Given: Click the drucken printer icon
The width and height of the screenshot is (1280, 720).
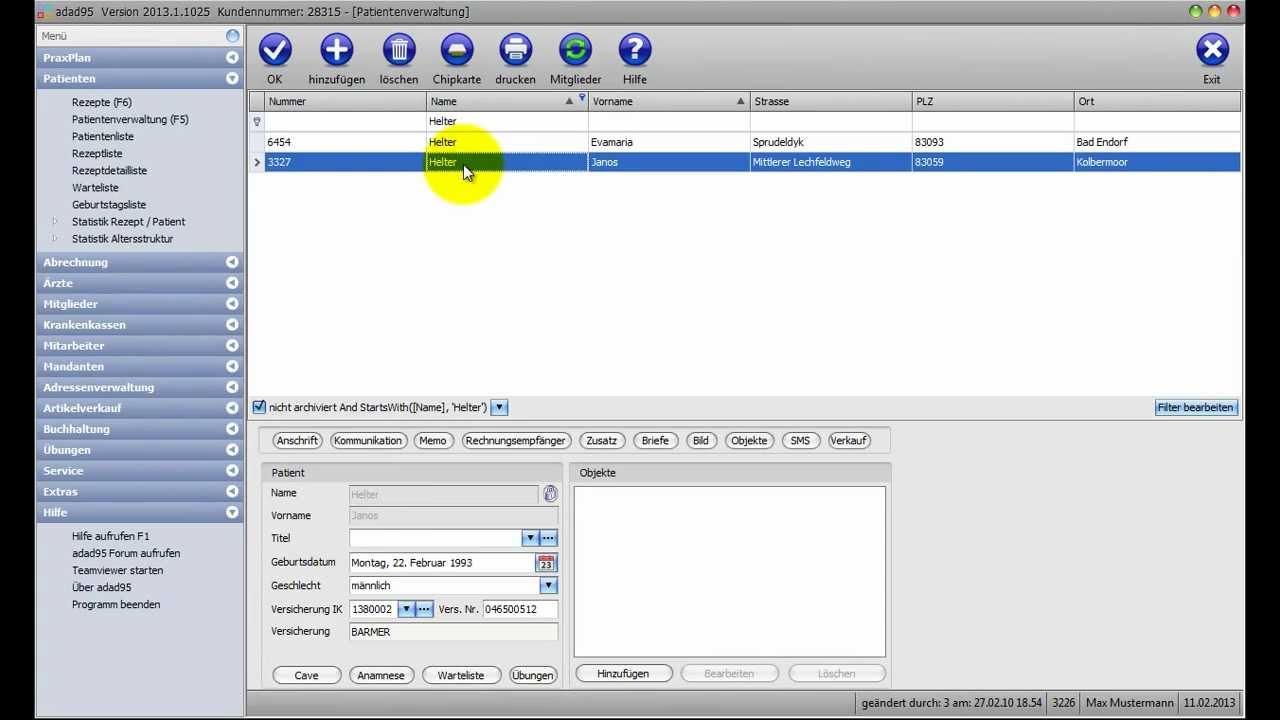Looking at the screenshot, I should [515, 50].
